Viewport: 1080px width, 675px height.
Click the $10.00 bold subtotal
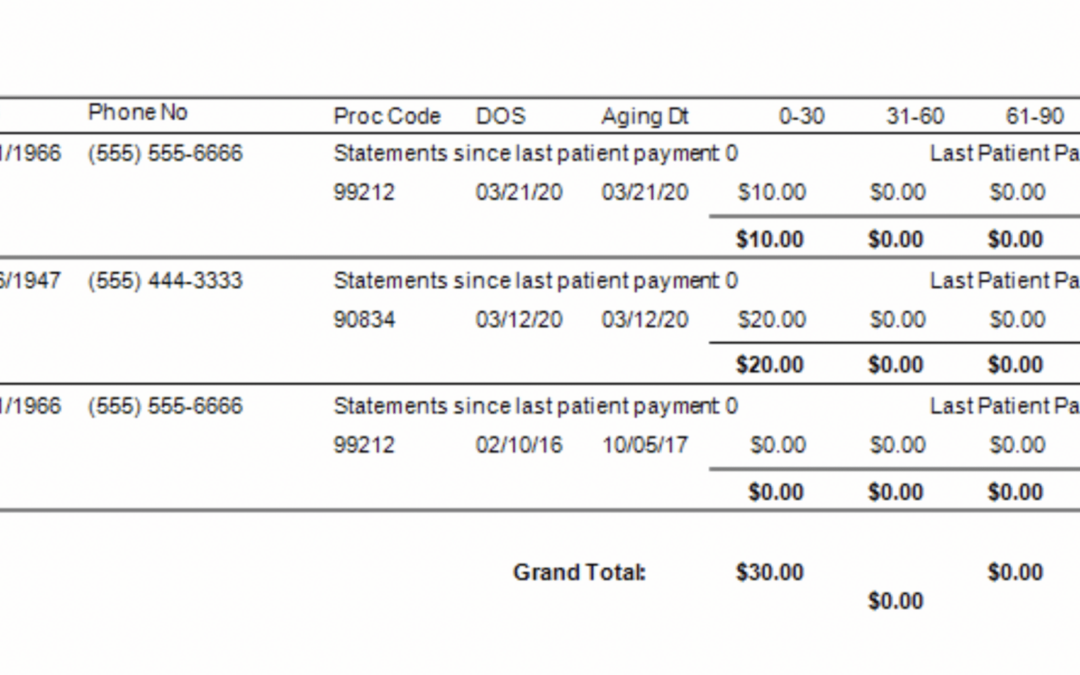coord(770,239)
